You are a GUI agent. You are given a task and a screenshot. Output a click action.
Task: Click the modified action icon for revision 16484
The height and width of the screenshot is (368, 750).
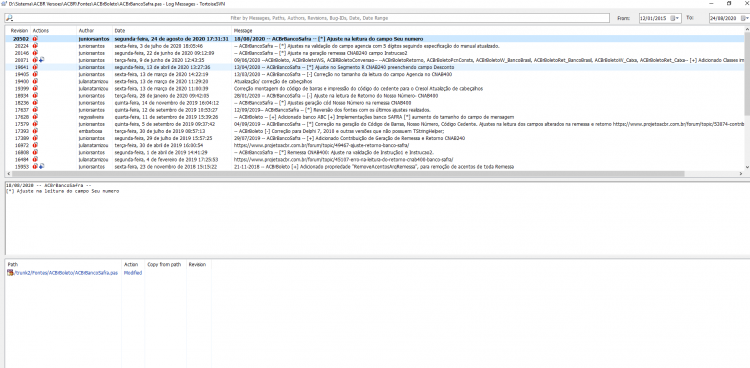point(35,159)
